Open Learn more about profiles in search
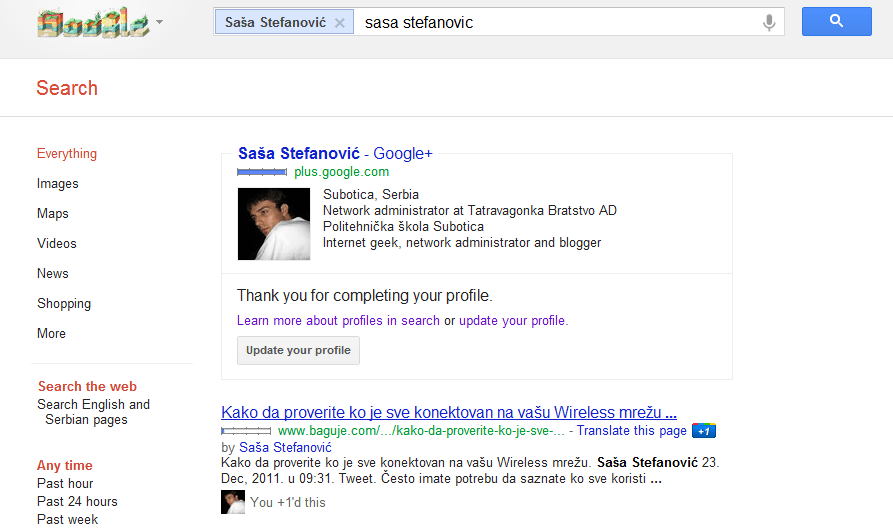 click(x=338, y=321)
